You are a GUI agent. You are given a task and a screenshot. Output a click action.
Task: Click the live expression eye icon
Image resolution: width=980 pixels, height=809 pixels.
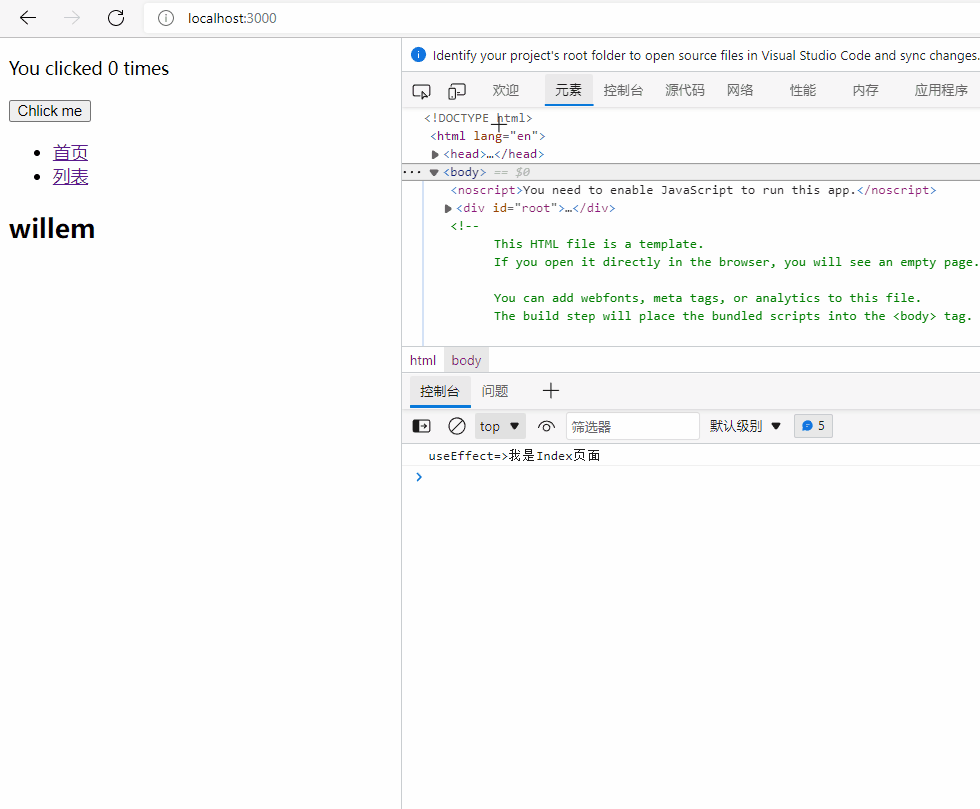pos(546,426)
